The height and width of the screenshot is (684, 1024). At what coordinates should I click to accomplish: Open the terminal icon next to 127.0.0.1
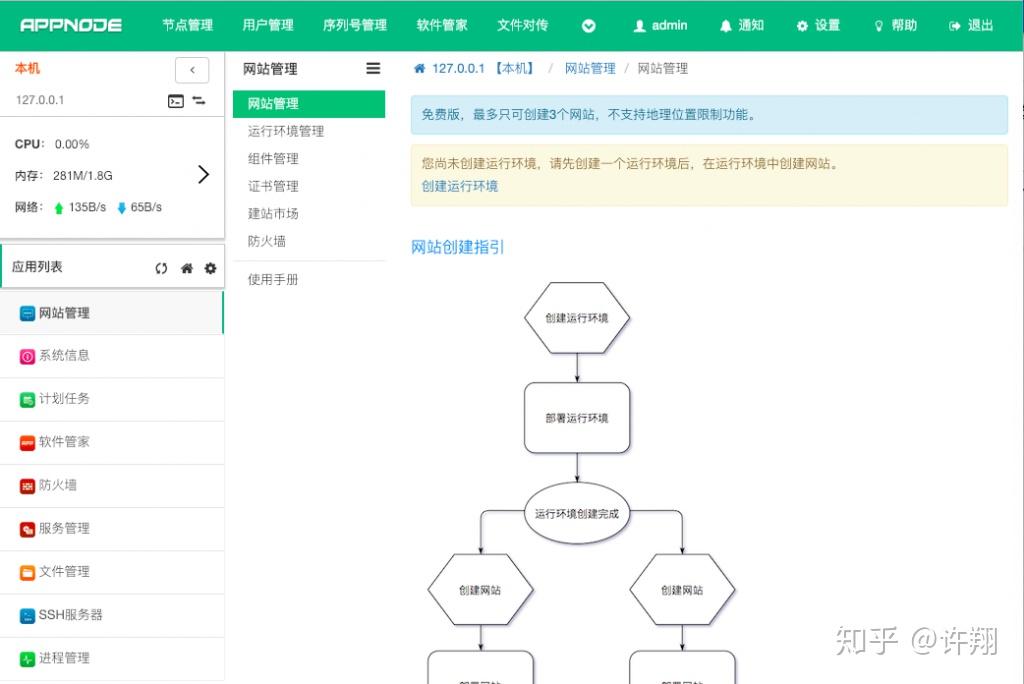pyautogui.click(x=176, y=101)
